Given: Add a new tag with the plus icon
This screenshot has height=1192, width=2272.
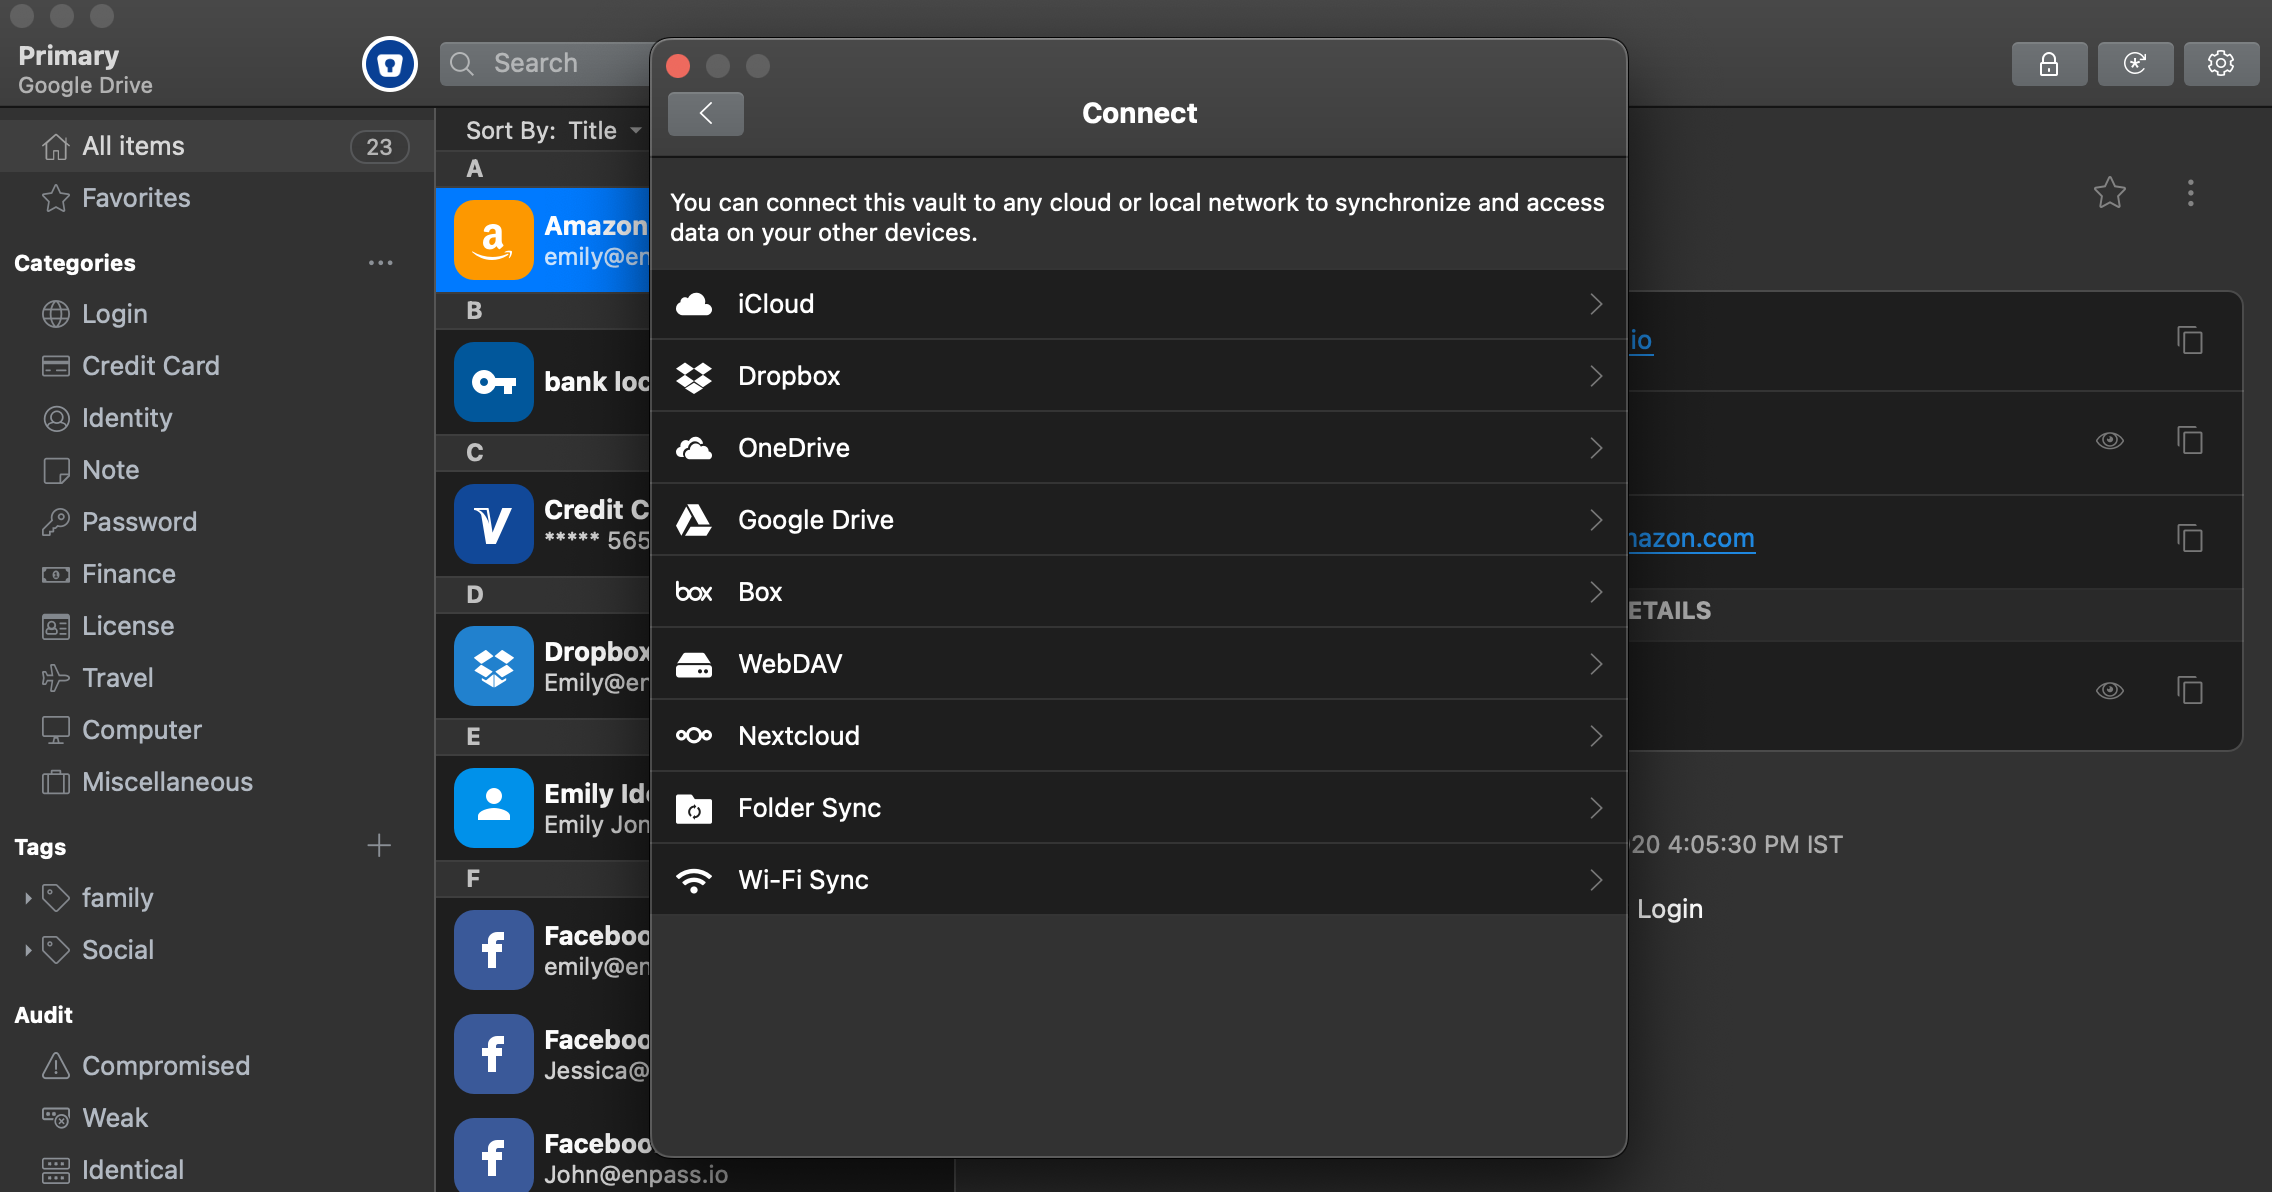Looking at the screenshot, I should (379, 846).
